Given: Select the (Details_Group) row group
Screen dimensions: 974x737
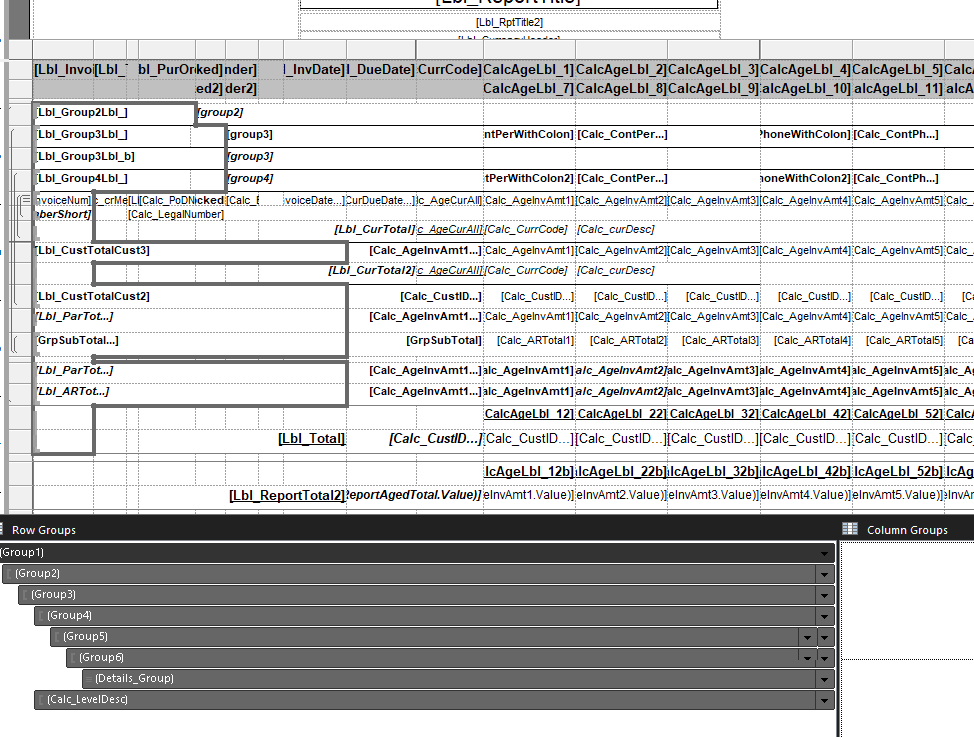Looking at the screenshot, I should pos(458,679).
